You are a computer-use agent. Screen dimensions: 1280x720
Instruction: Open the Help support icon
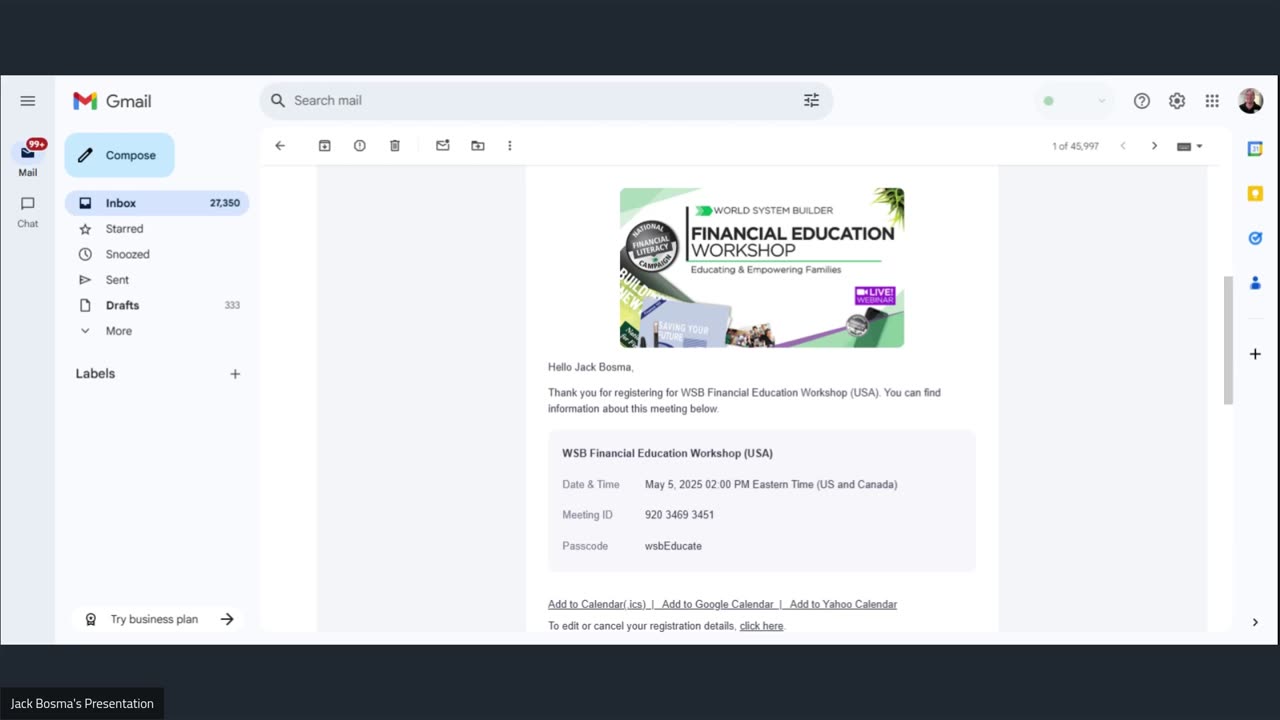point(1142,101)
